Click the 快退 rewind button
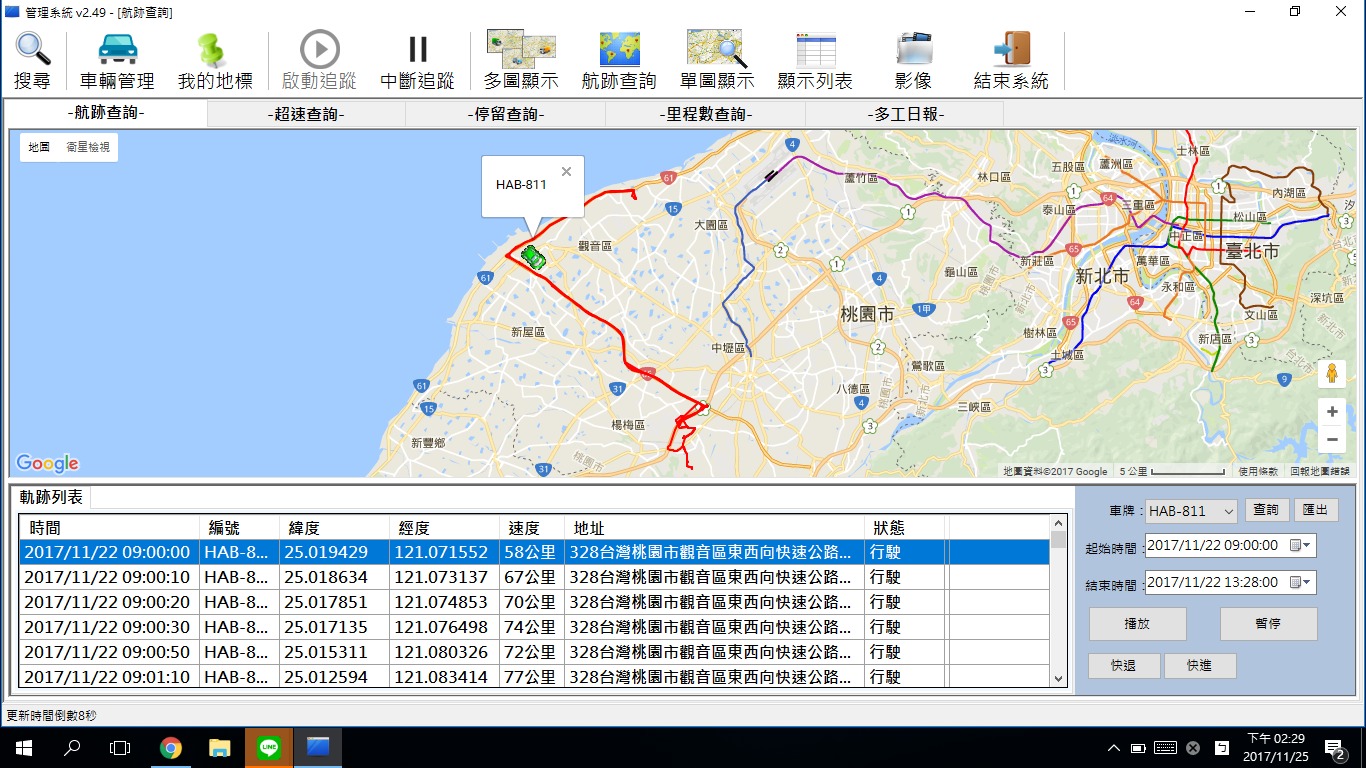 tap(1124, 666)
